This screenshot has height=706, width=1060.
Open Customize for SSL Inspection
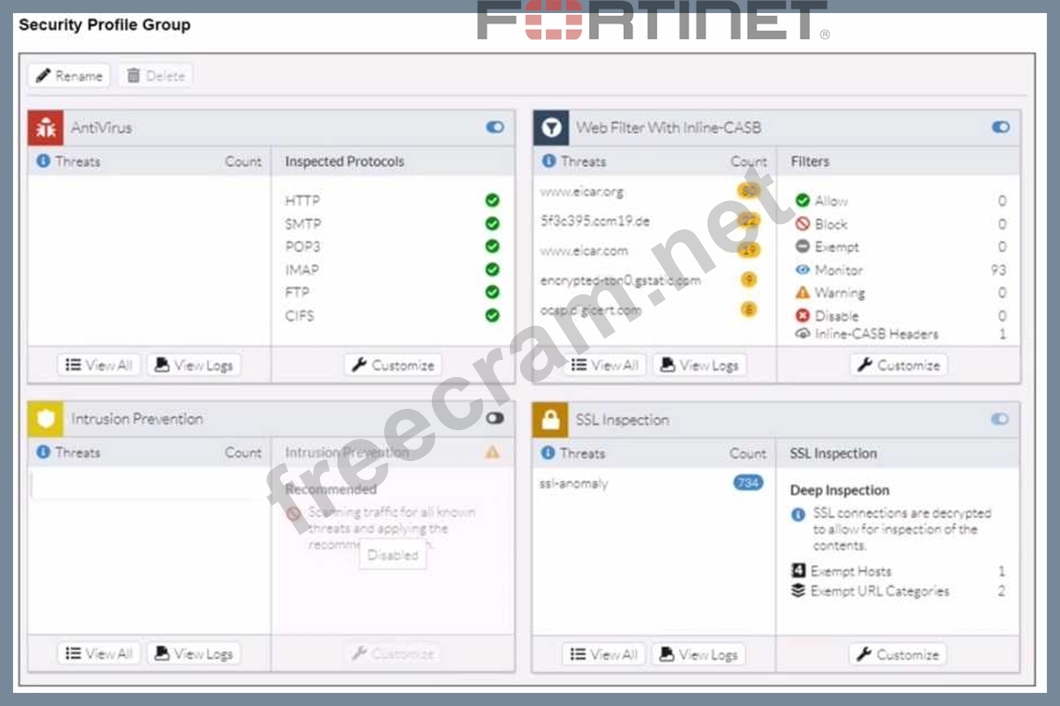(897, 654)
